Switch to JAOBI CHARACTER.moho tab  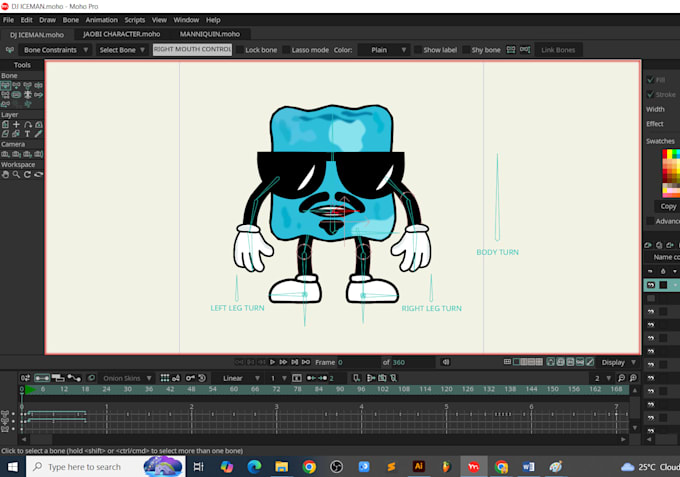coord(121,34)
